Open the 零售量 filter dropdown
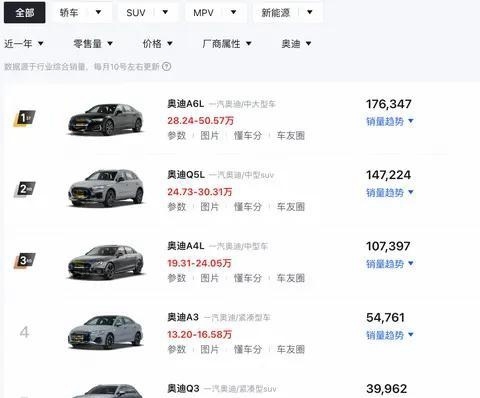 pos(93,43)
